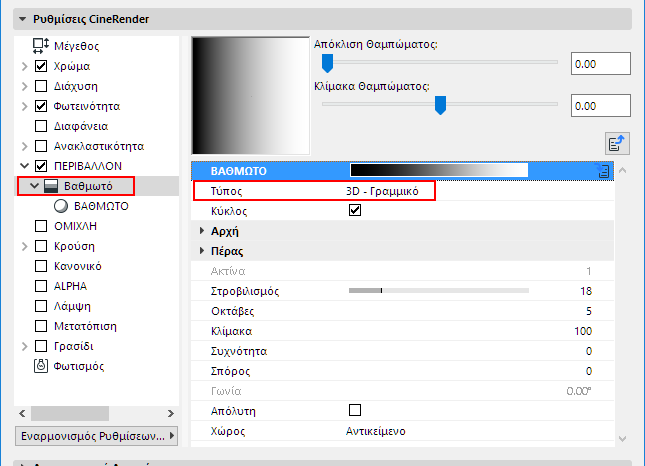The image size is (645, 466).
Task: Enable the Λάμψη checkbox
Action: [x=41, y=306]
